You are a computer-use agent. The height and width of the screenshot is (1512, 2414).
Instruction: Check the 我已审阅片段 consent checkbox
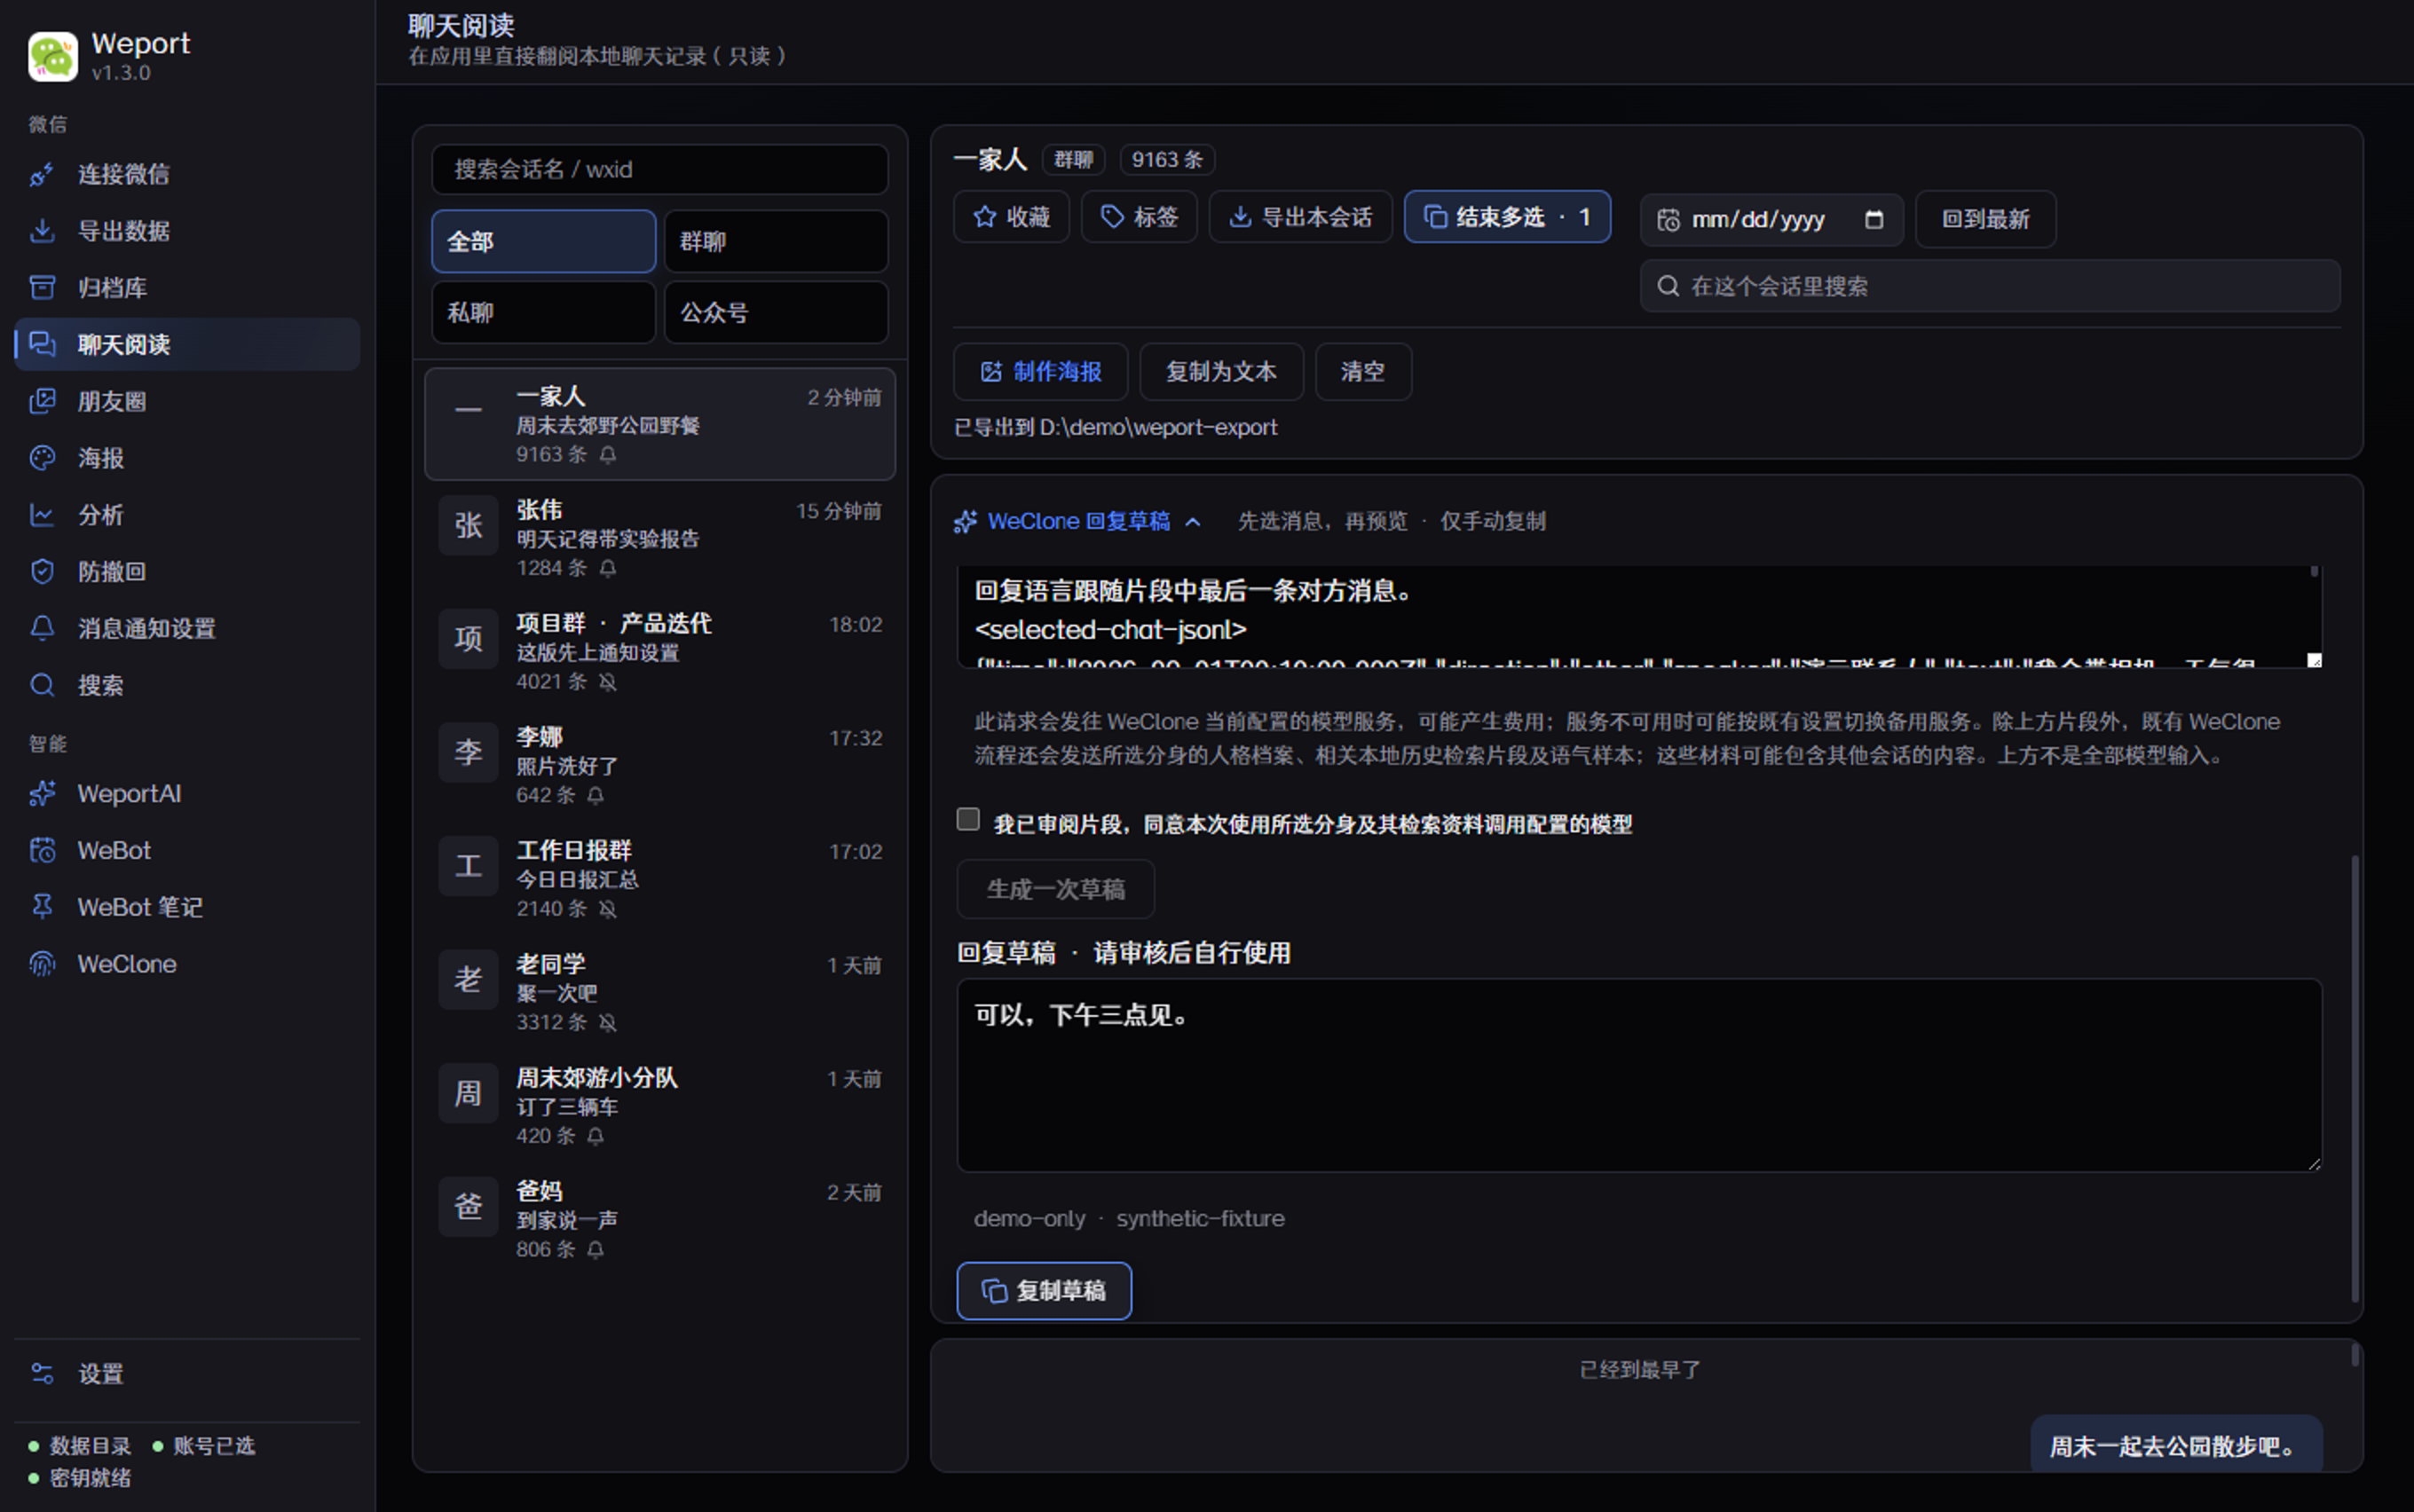point(967,820)
